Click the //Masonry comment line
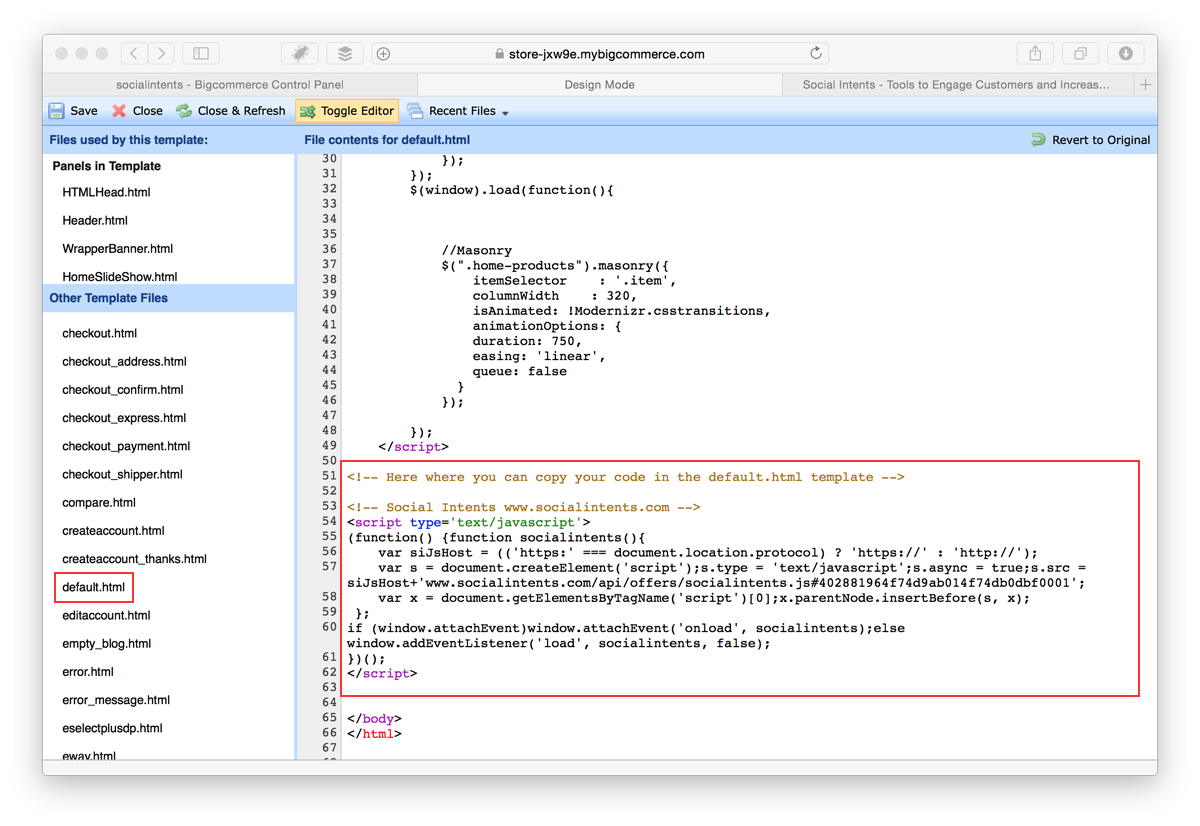Image resolution: width=1200 pixels, height=826 pixels. click(476, 250)
